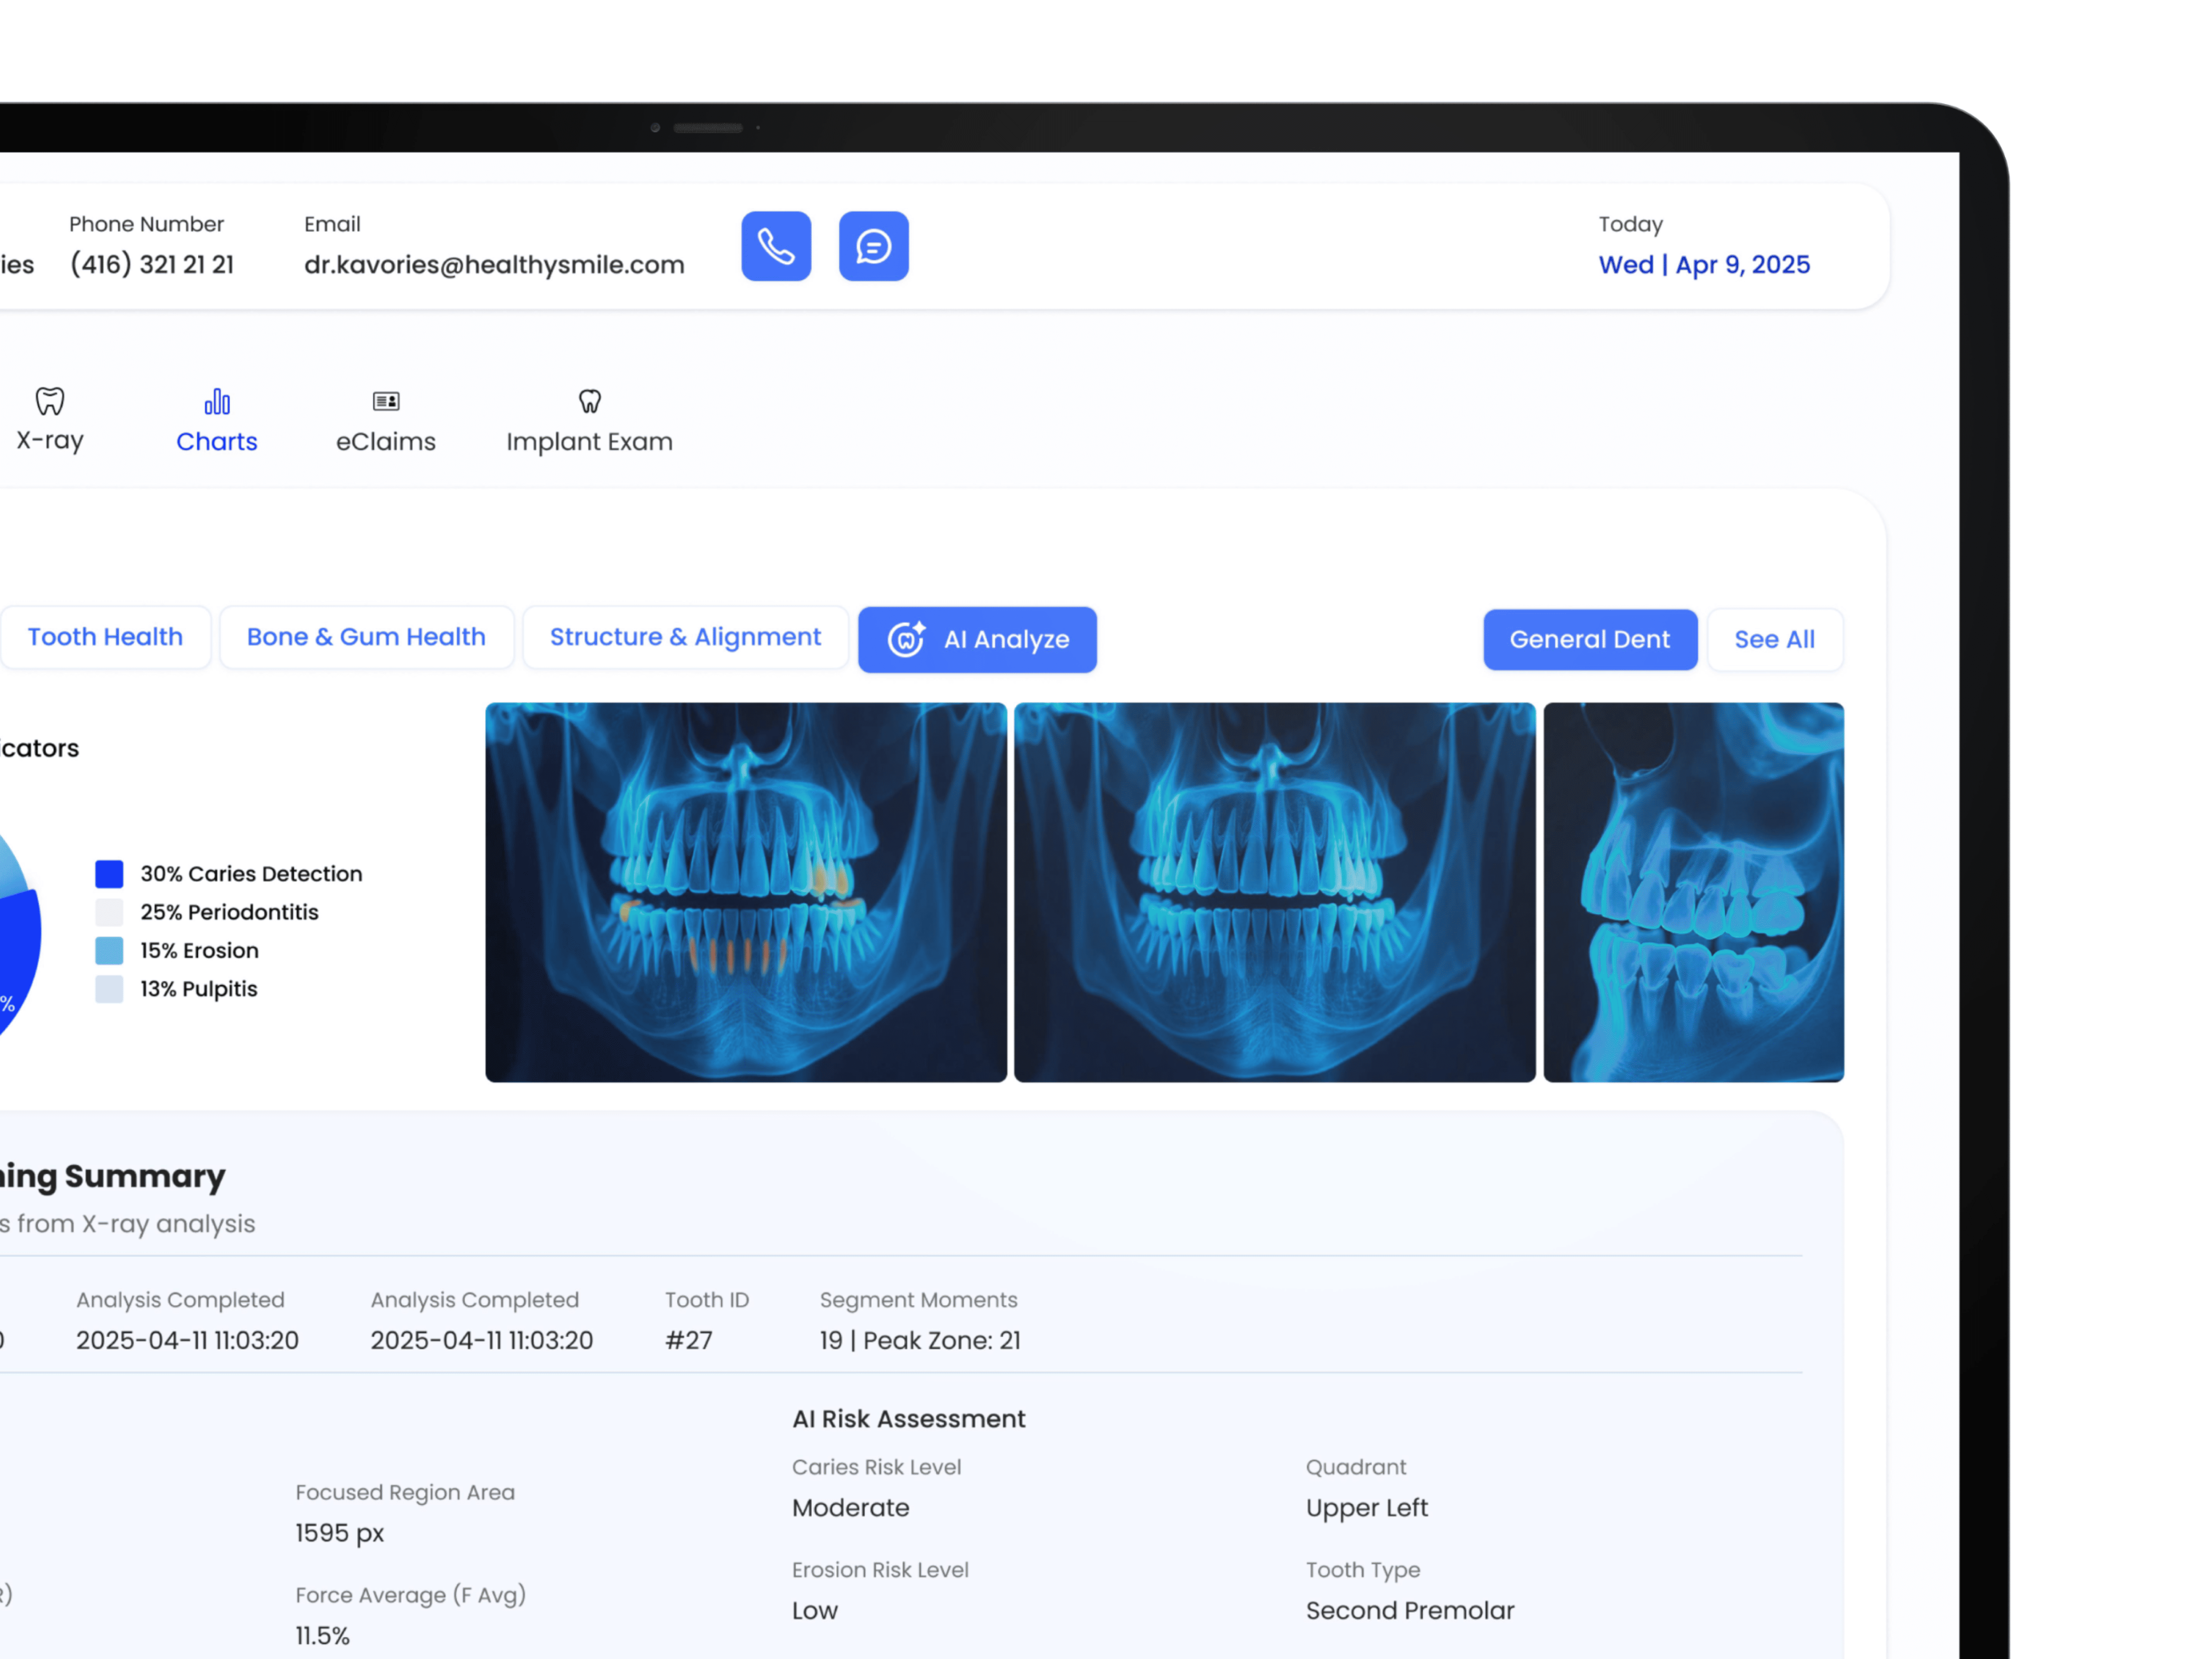This screenshot has height=1659, width=2212.
Task: Enable the Bone & Gum Health filter
Action: coord(367,637)
